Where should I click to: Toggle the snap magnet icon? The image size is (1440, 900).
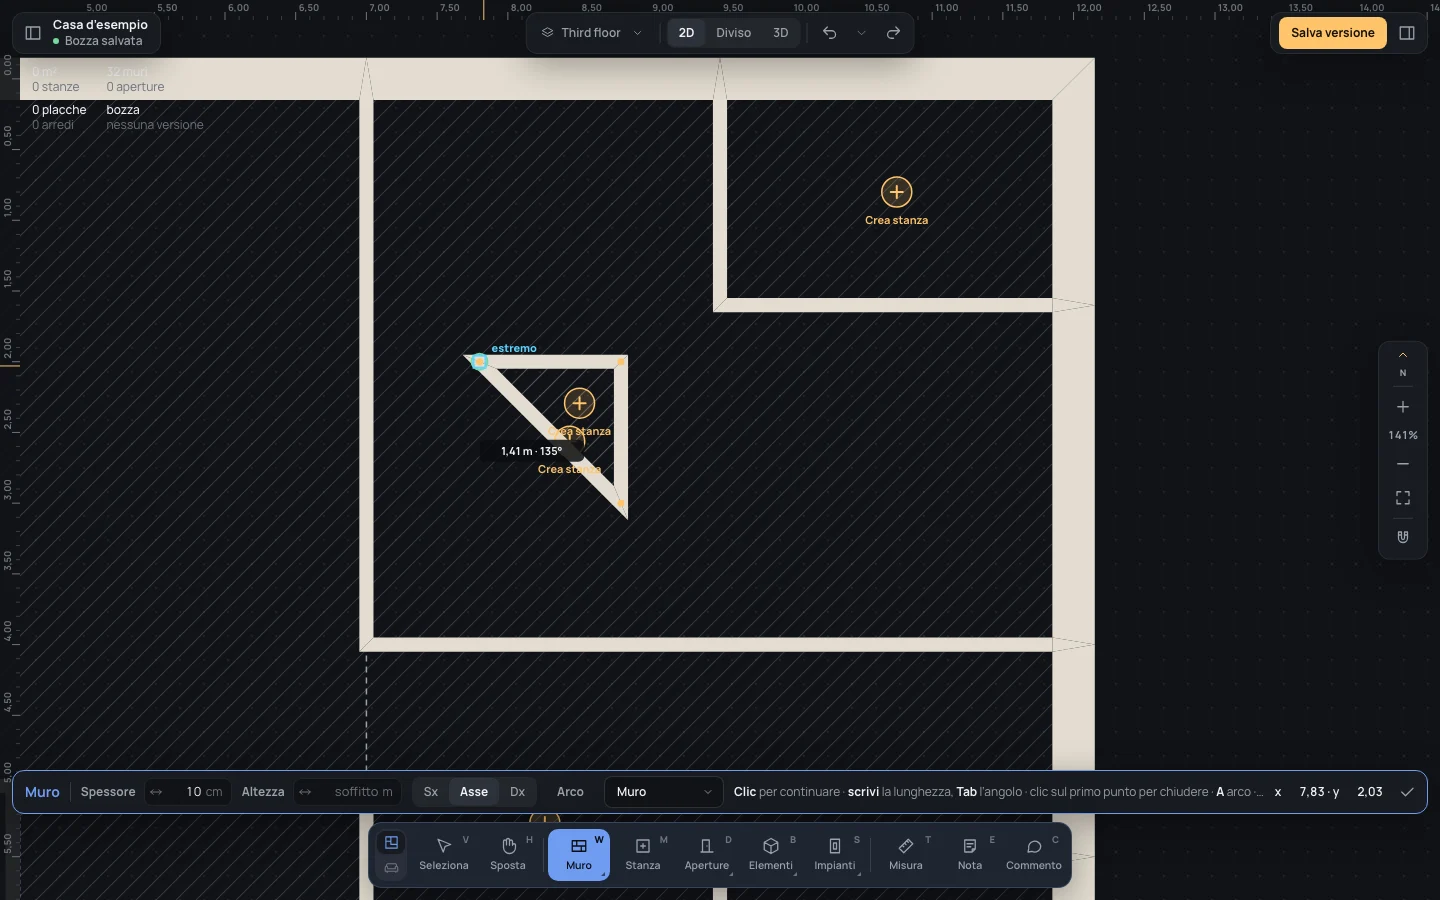(x=1404, y=537)
